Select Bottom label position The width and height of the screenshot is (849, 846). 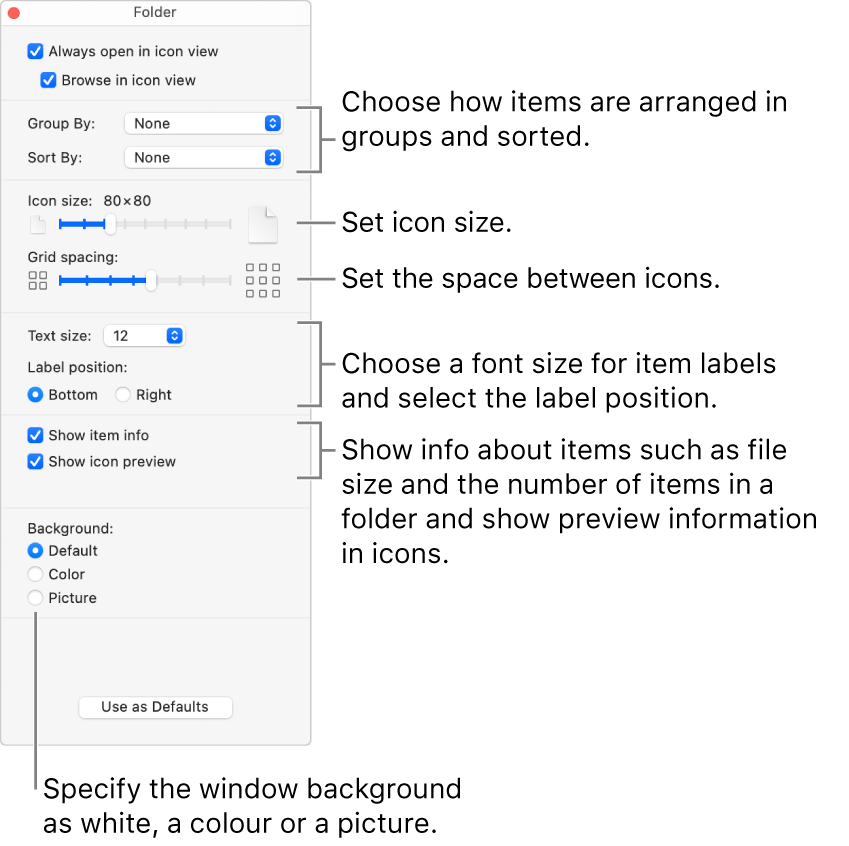pos(35,395)
